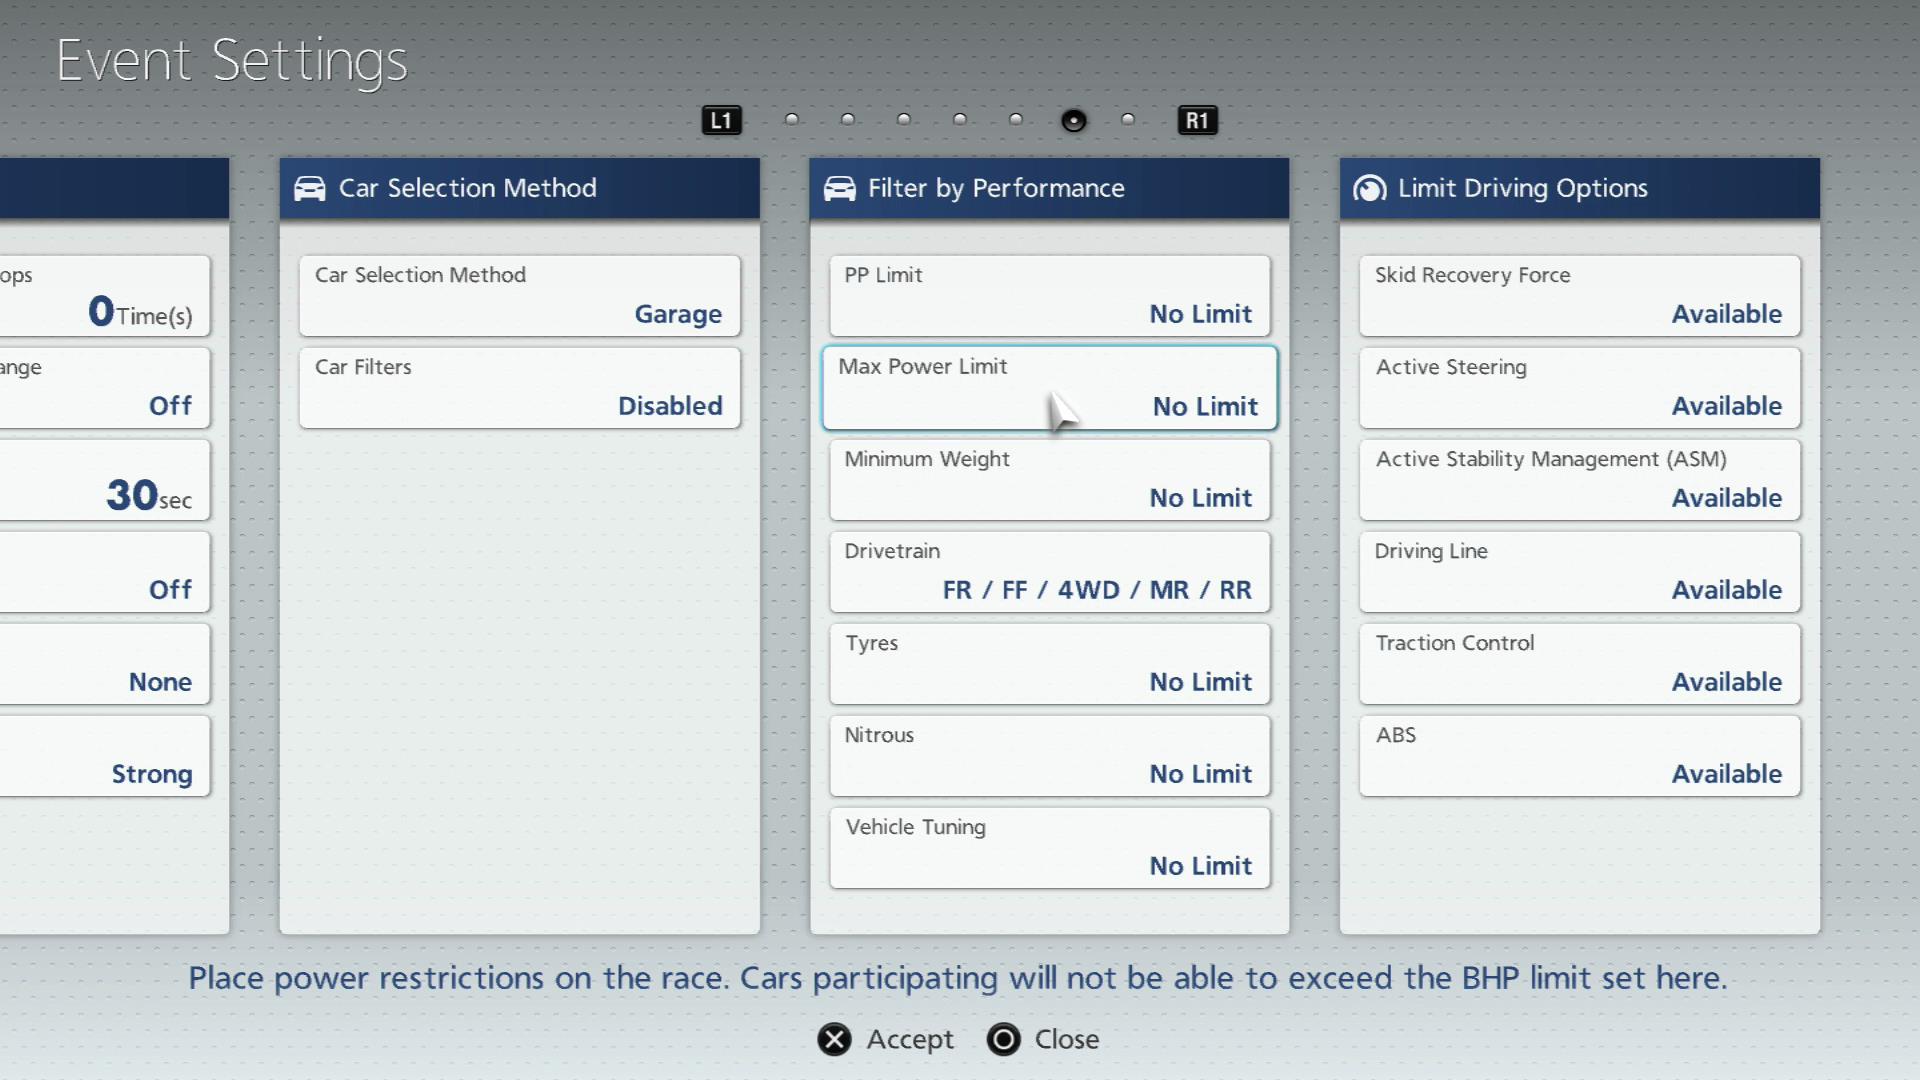Select the first page indicator dot
The image size is (1920, 1080).
pos(792,120)
